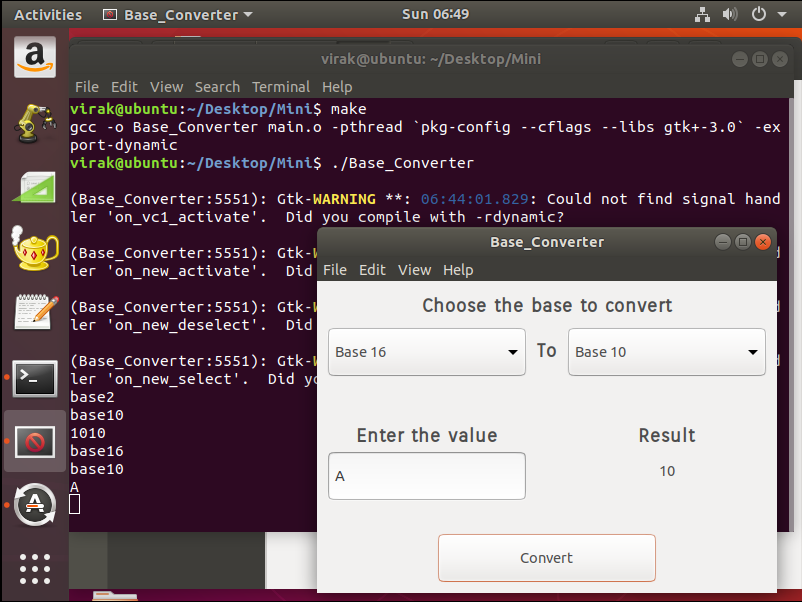
Task: Click the Base_Converter window title bar text
Action: point(547,242)
